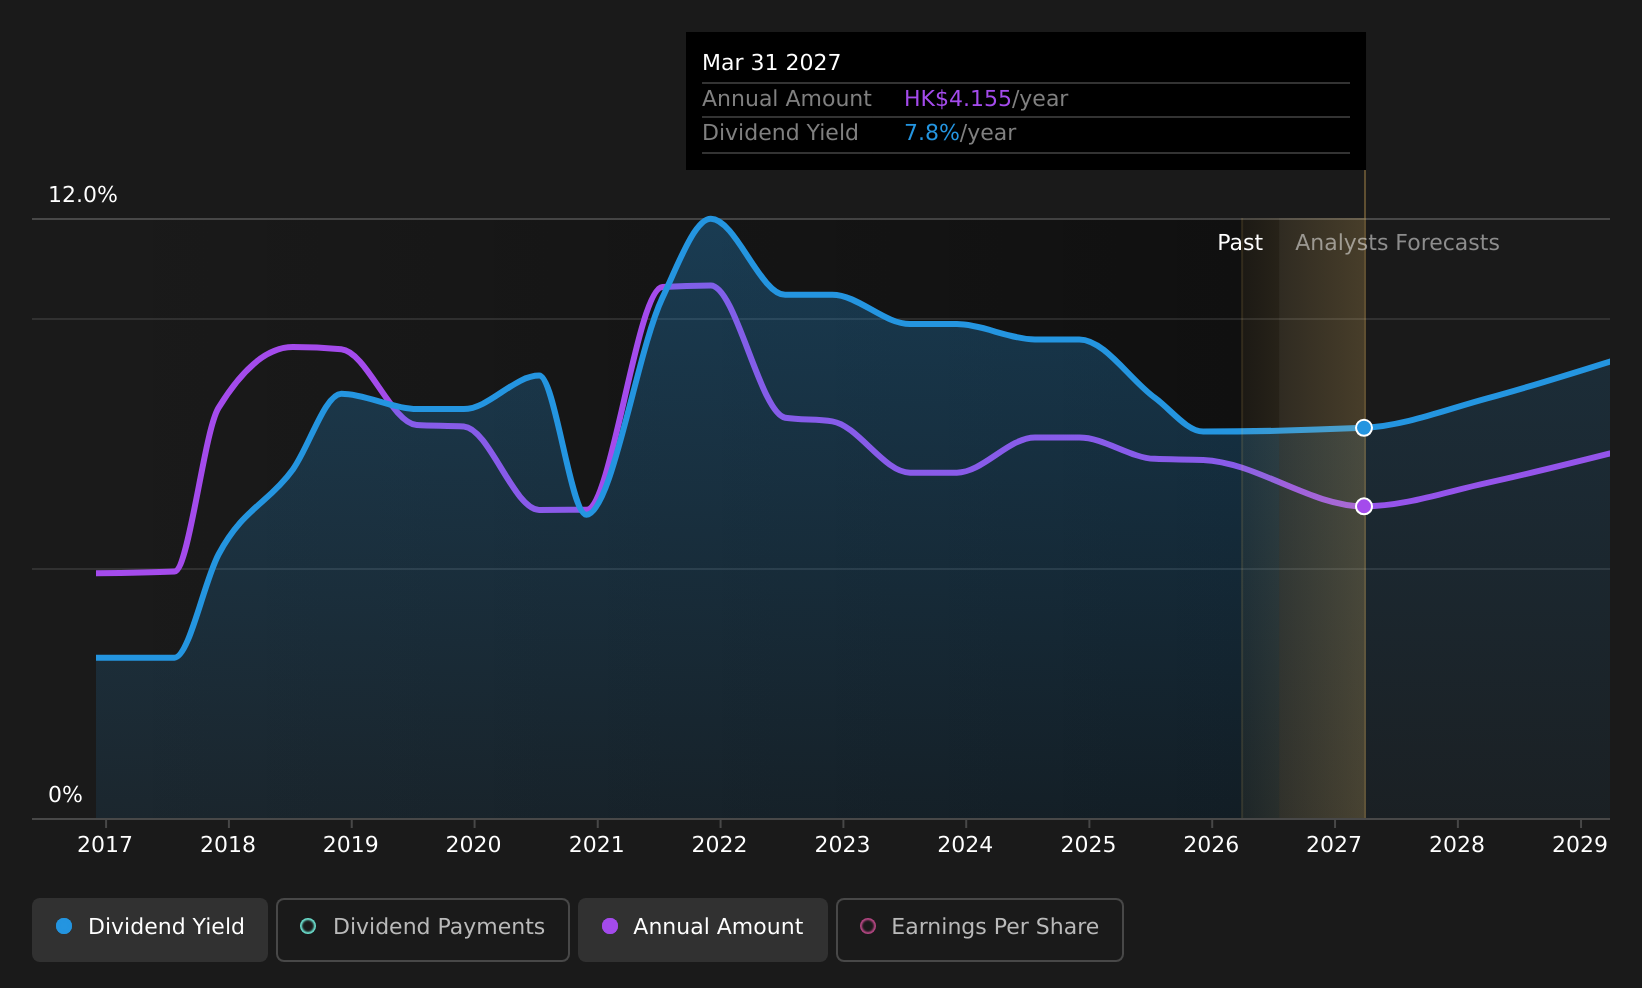The height and width of the screenshot is (988, 1642).
Task: Click the 0% y-axis label
Action: (66, 795)
